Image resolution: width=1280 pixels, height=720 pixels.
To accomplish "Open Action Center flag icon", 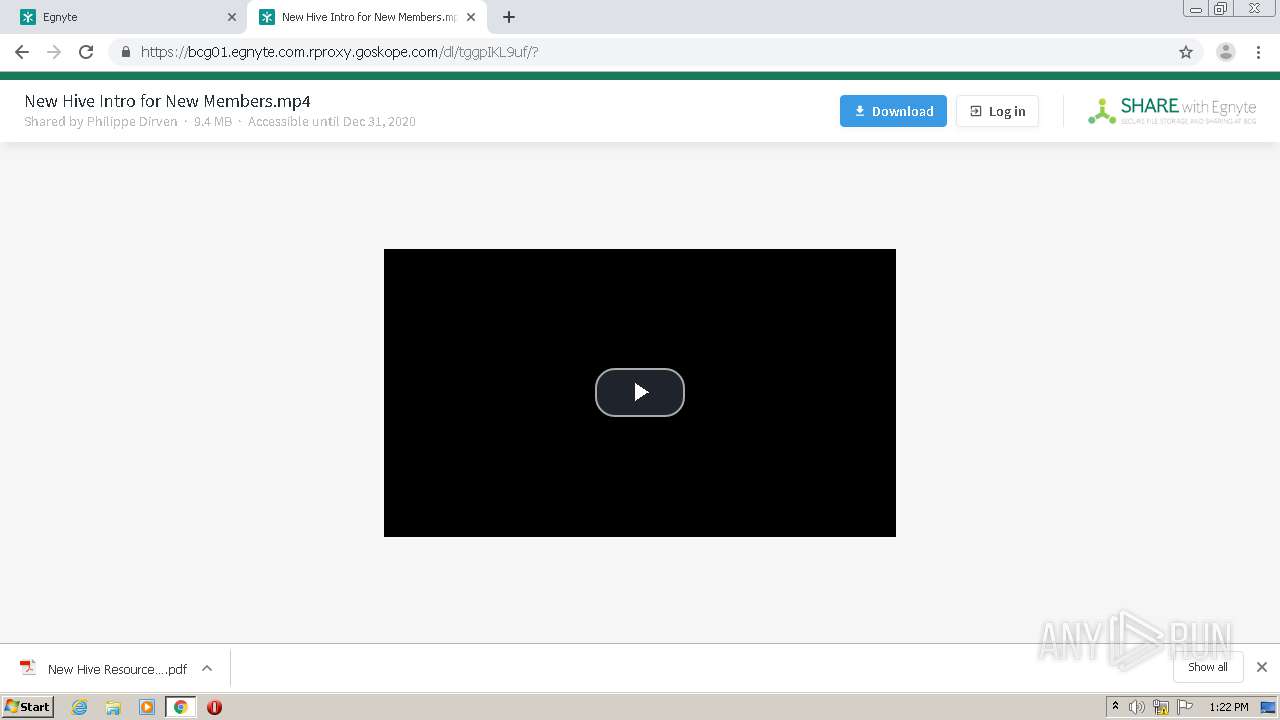I will pyautogui.click(x=1185, y=707).
